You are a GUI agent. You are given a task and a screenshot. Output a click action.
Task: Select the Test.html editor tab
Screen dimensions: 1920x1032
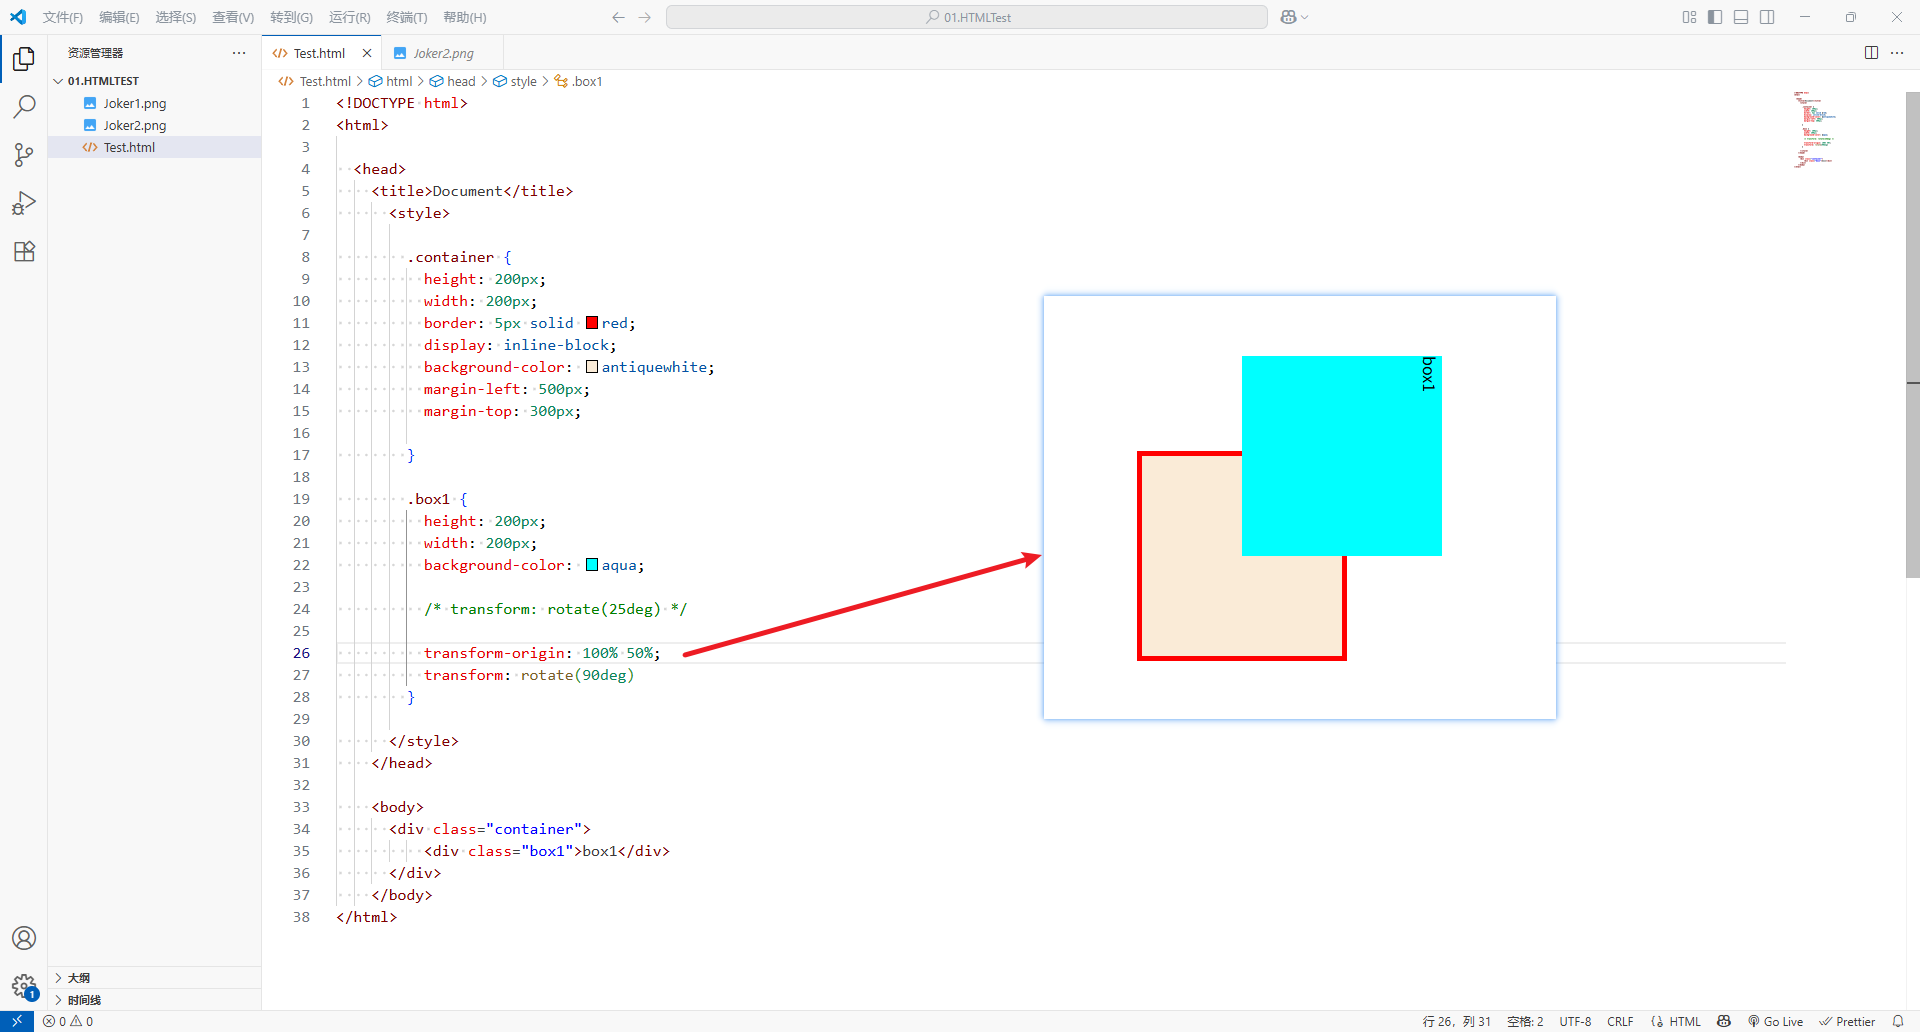pos(319,53)
